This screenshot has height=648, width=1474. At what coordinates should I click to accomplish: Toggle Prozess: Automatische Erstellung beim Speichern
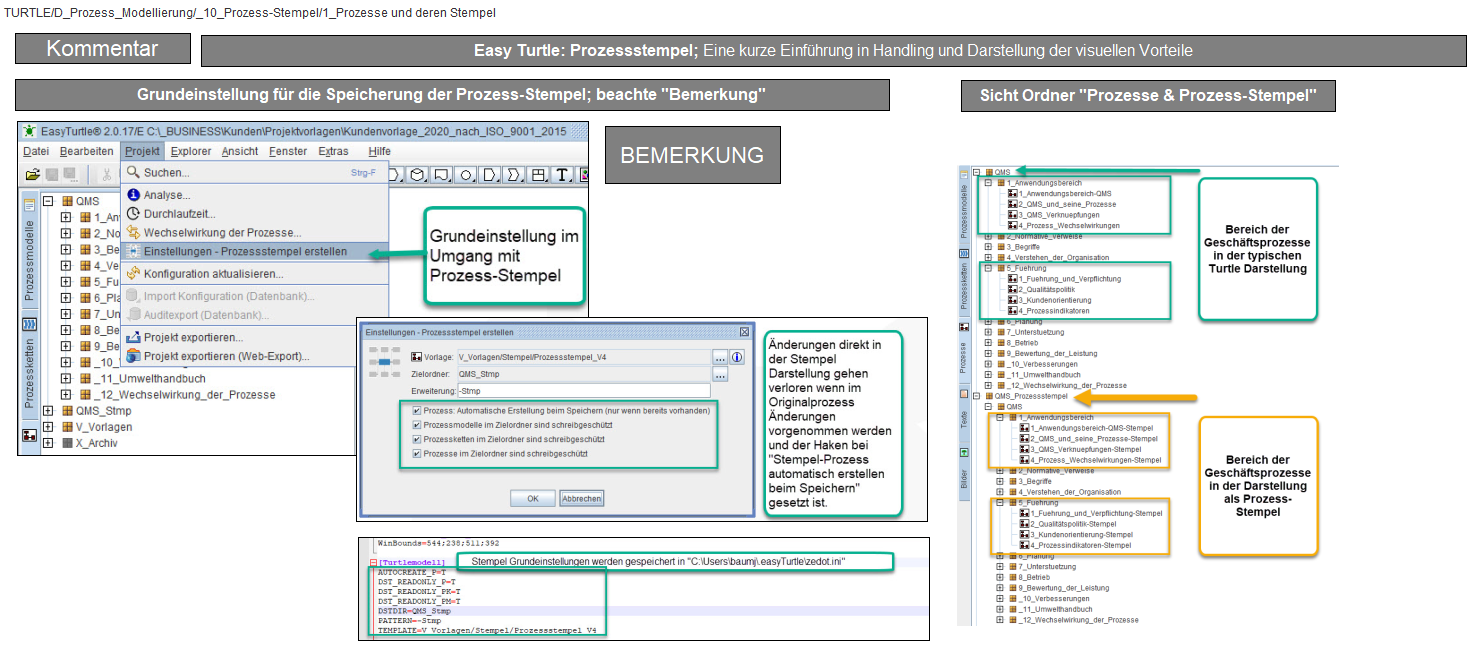point(417,411)
